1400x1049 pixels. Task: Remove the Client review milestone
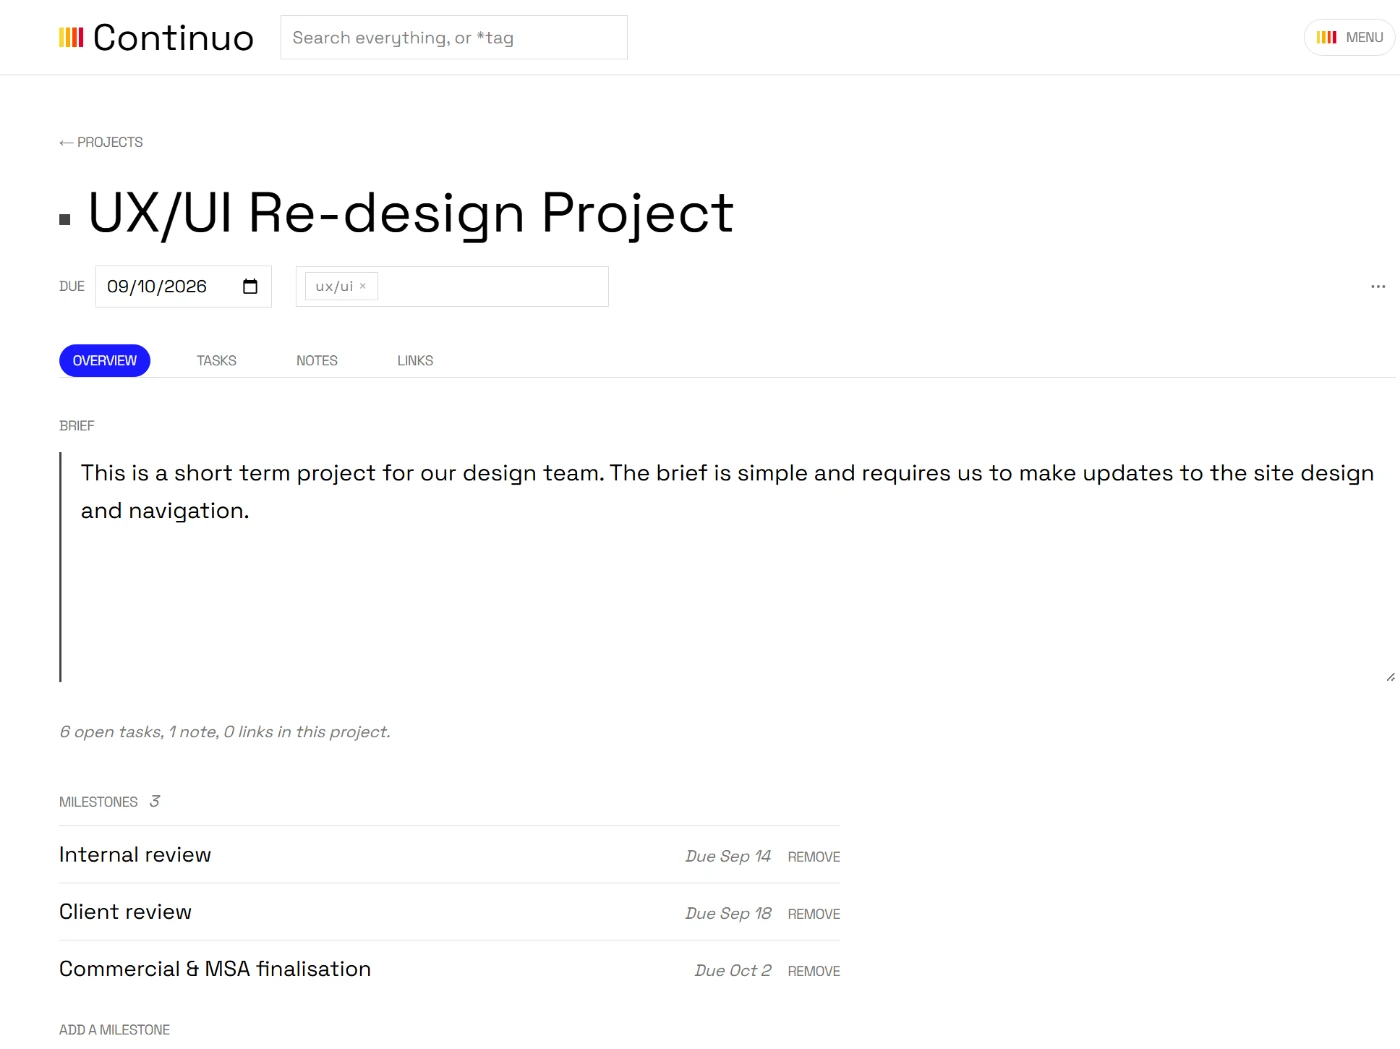click(x=814, y=914)
